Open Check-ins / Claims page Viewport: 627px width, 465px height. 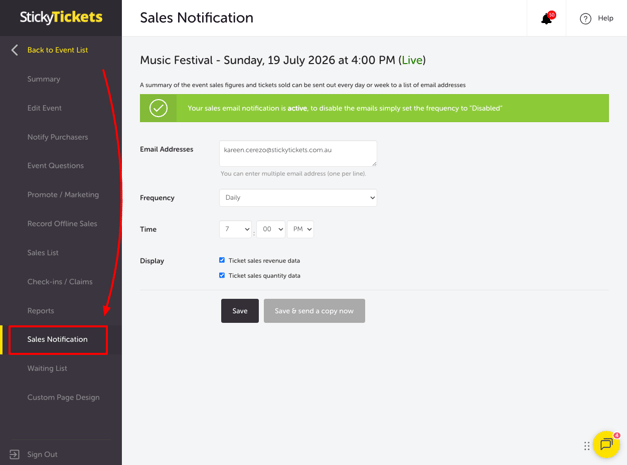click(60, 282)
